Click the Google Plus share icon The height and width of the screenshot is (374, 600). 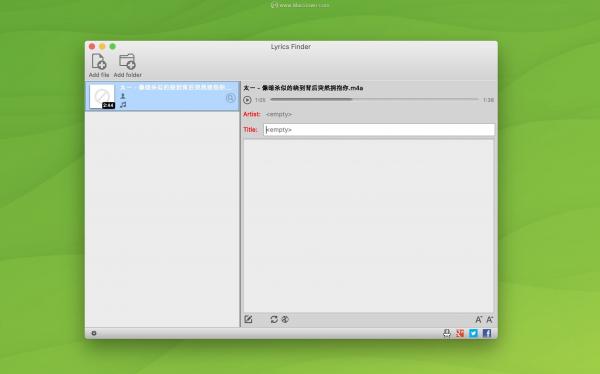(x=460, y=333)
